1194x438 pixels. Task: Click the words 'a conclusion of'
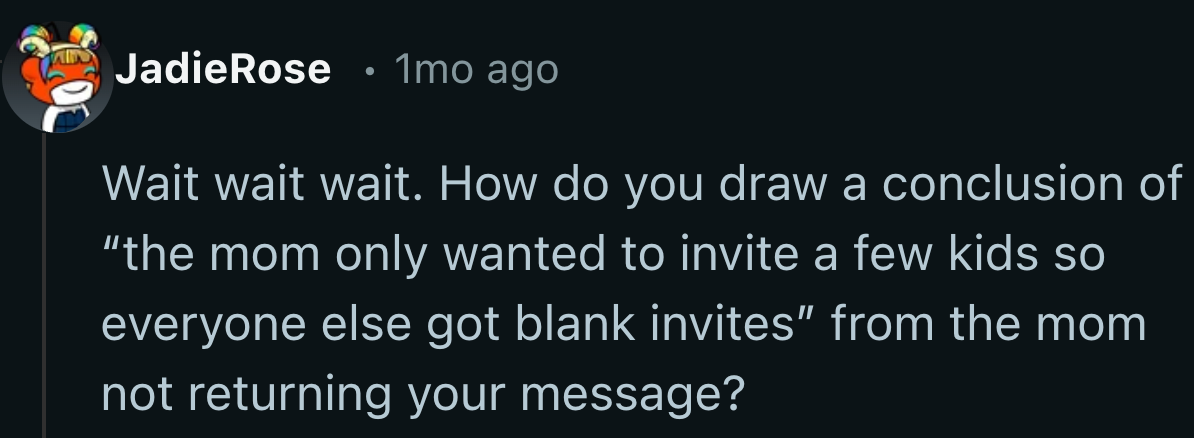point(1012,184)
